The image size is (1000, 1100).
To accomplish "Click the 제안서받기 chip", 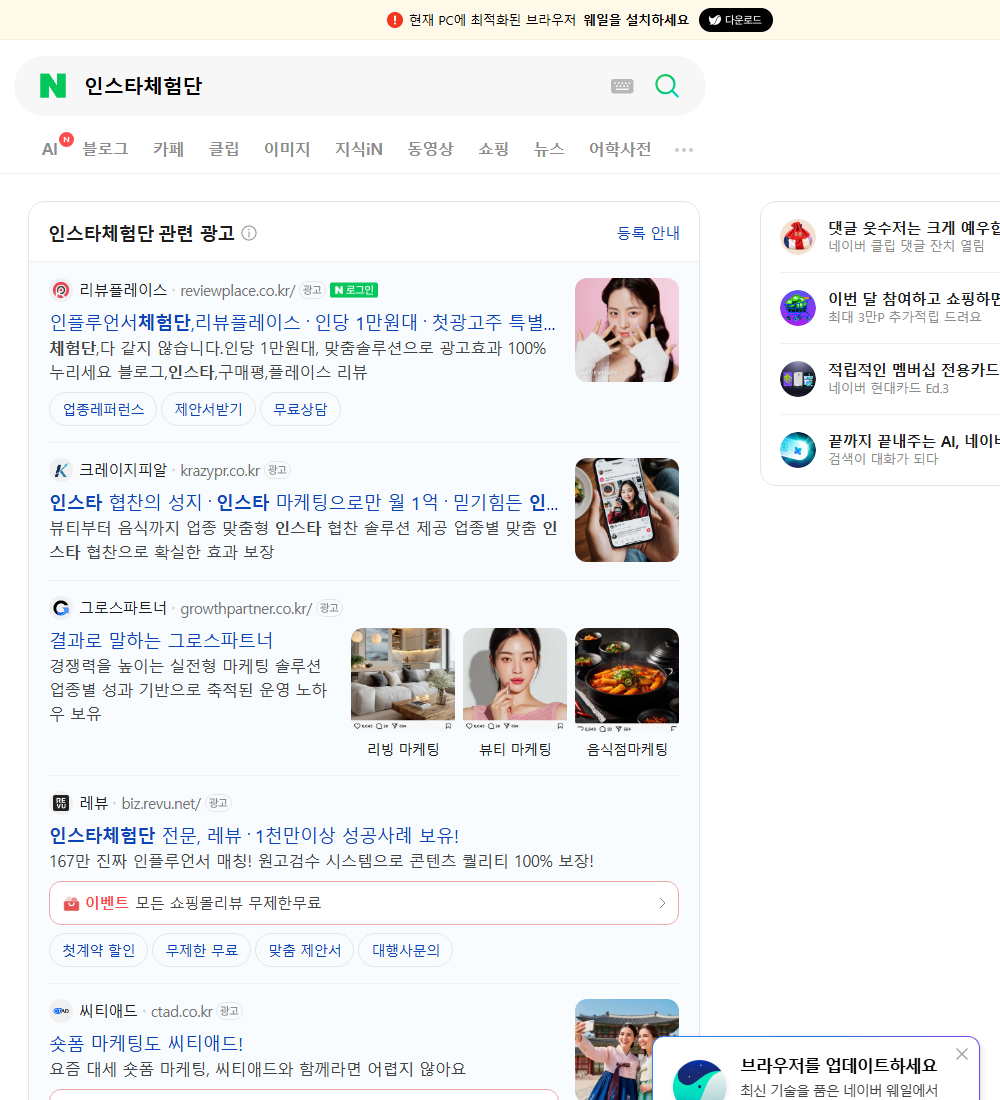I will pos(208,409).
